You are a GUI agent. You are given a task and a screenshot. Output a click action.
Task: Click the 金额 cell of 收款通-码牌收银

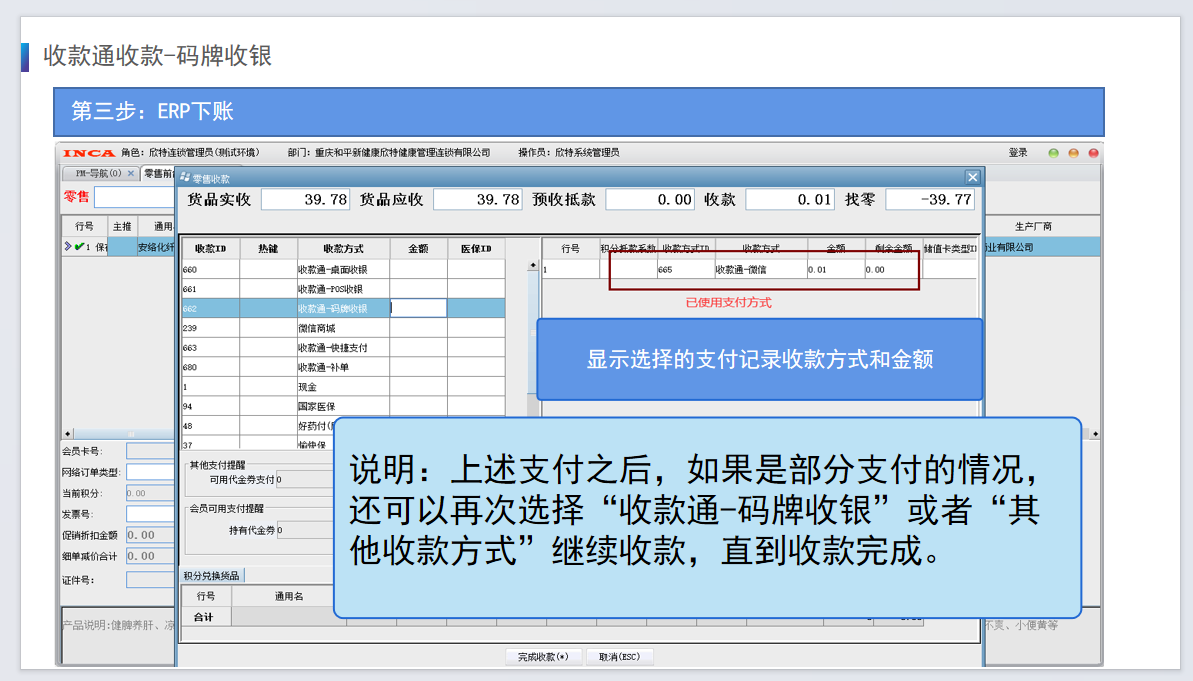(418, 308)
